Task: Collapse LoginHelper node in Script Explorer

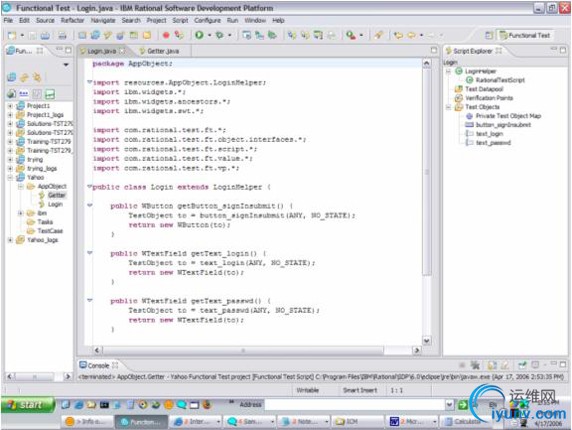Action: coord(448,71)
